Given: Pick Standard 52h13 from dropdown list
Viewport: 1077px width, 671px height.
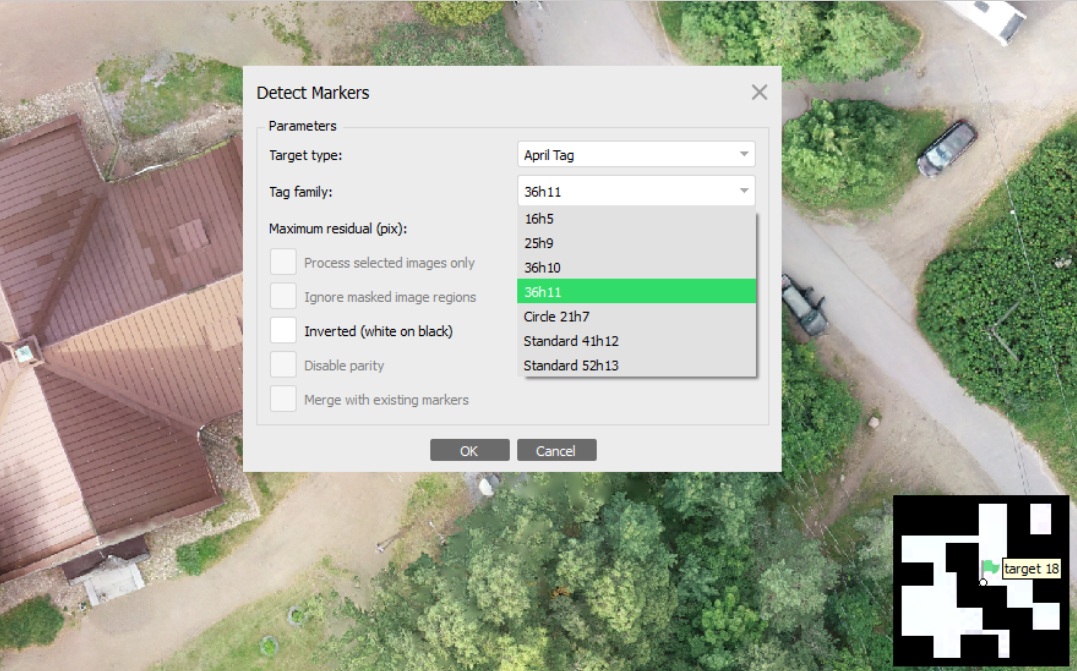Looking at the screenshot, I should [x=636, y=365].
